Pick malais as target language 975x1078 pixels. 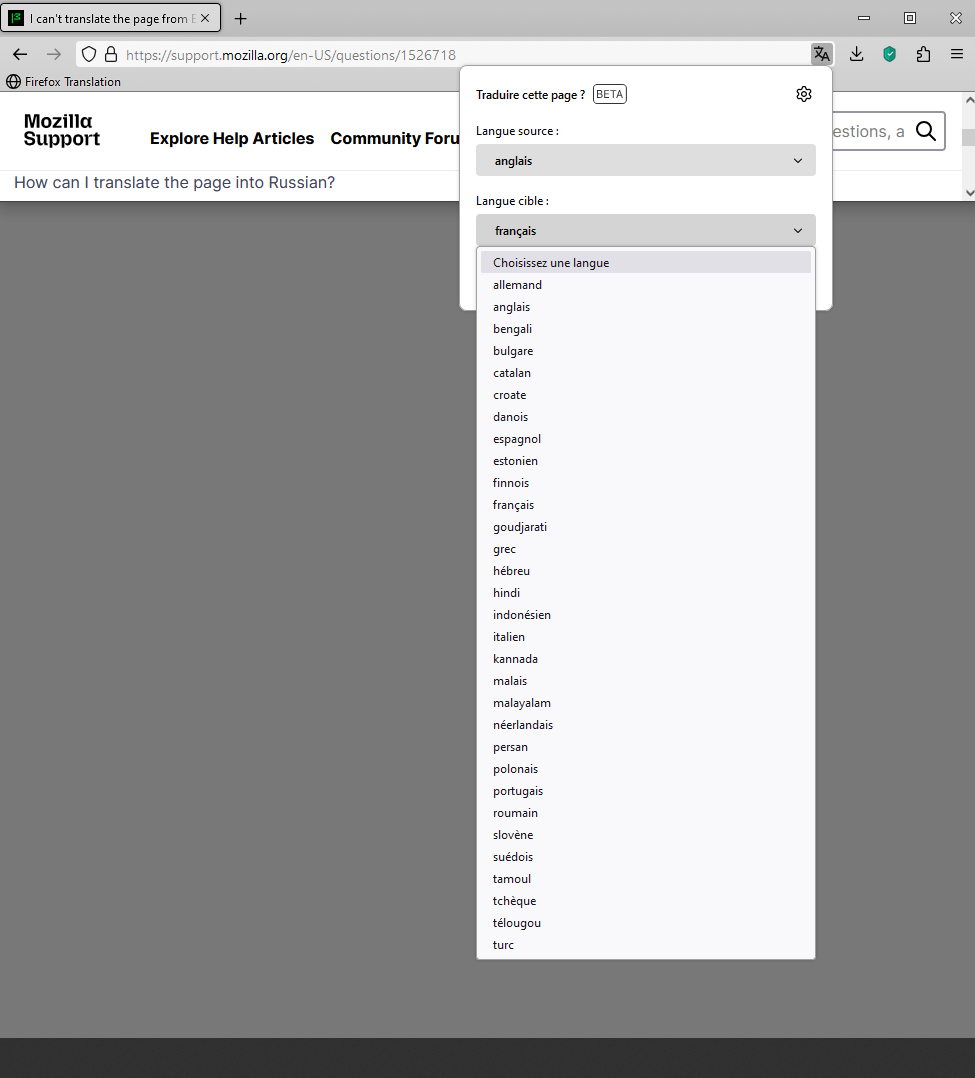coord(646,681)
